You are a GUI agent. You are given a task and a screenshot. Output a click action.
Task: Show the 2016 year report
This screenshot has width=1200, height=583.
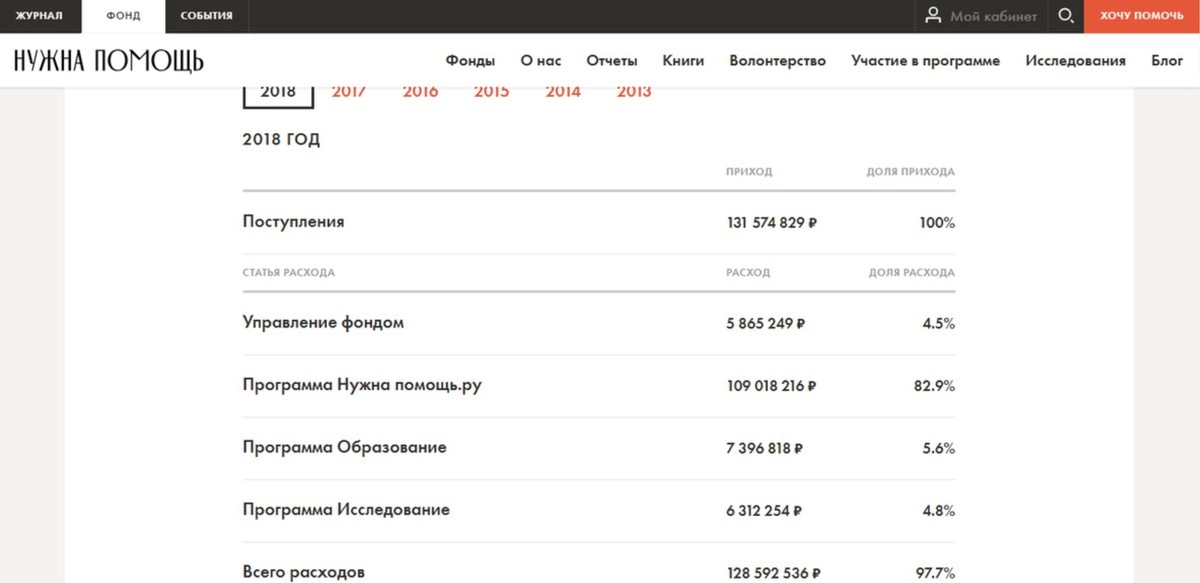click(420, 92)
